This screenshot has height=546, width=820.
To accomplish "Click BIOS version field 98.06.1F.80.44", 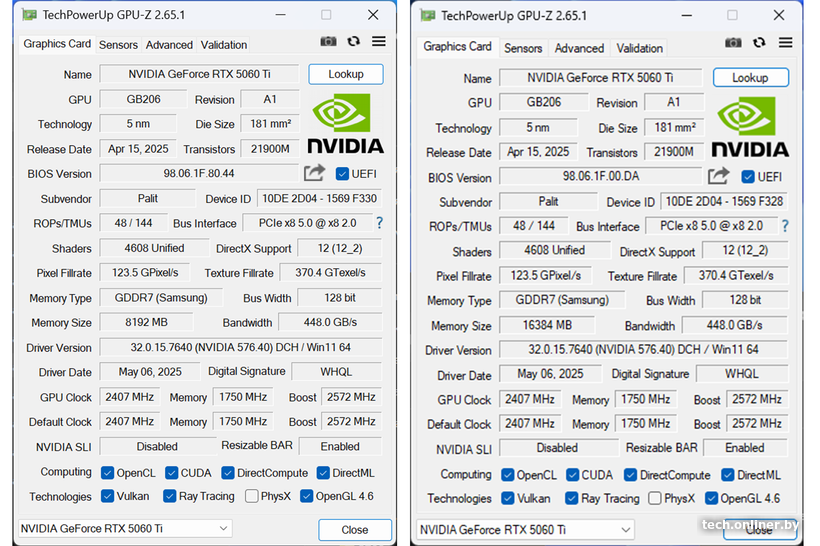I will pos(199,173).
